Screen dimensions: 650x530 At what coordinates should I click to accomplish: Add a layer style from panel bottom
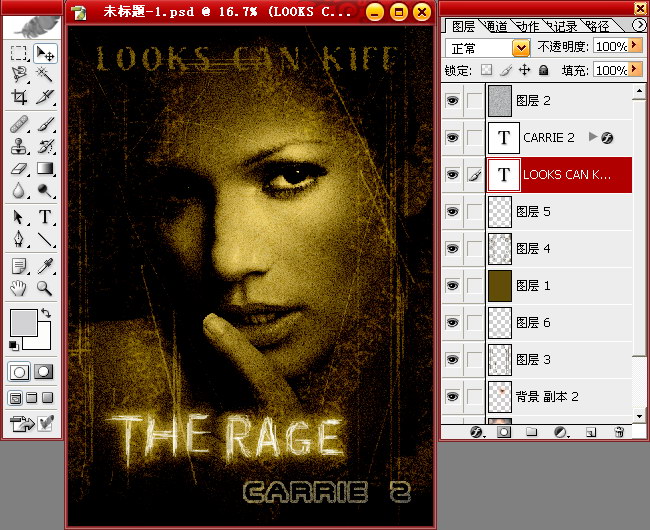click(x=477, y=432)
